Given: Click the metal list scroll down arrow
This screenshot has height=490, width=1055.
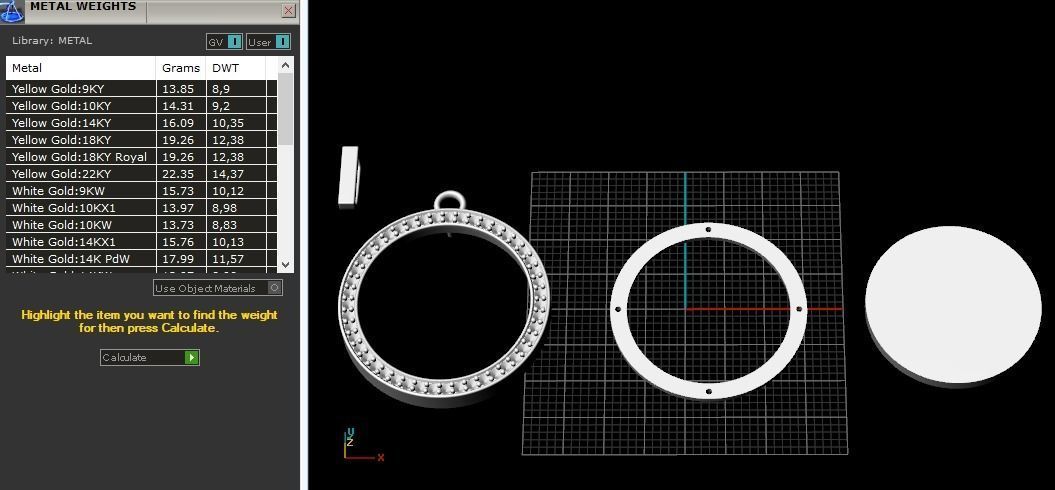Looking at the screenshot, I should (x=285, y=265).
